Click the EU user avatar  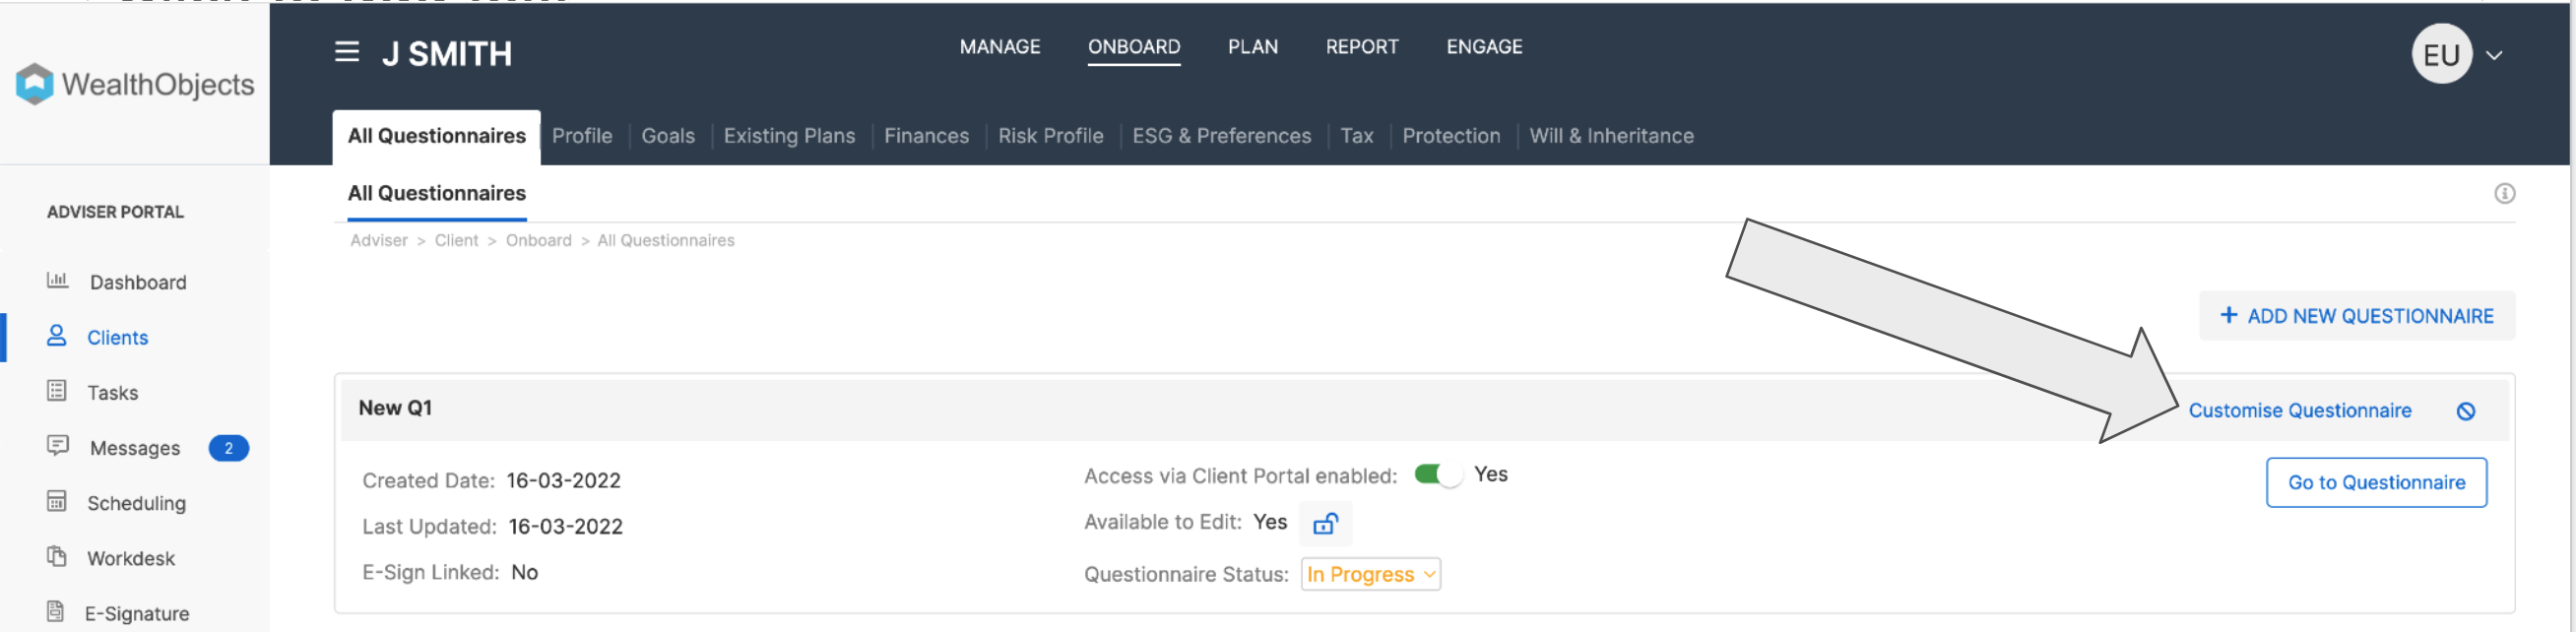[2441, 54]
